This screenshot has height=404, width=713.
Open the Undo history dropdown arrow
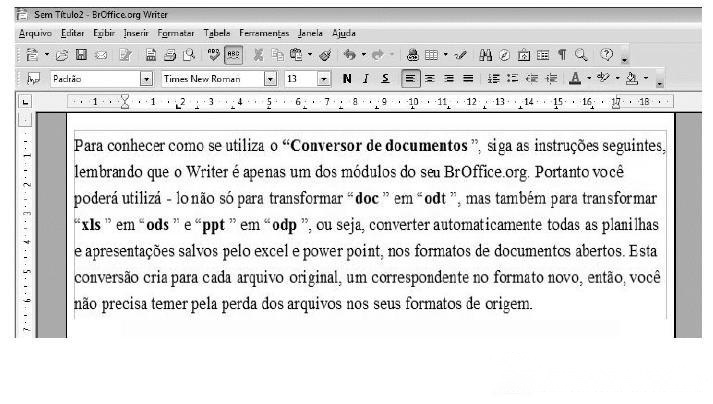(363, 55)
